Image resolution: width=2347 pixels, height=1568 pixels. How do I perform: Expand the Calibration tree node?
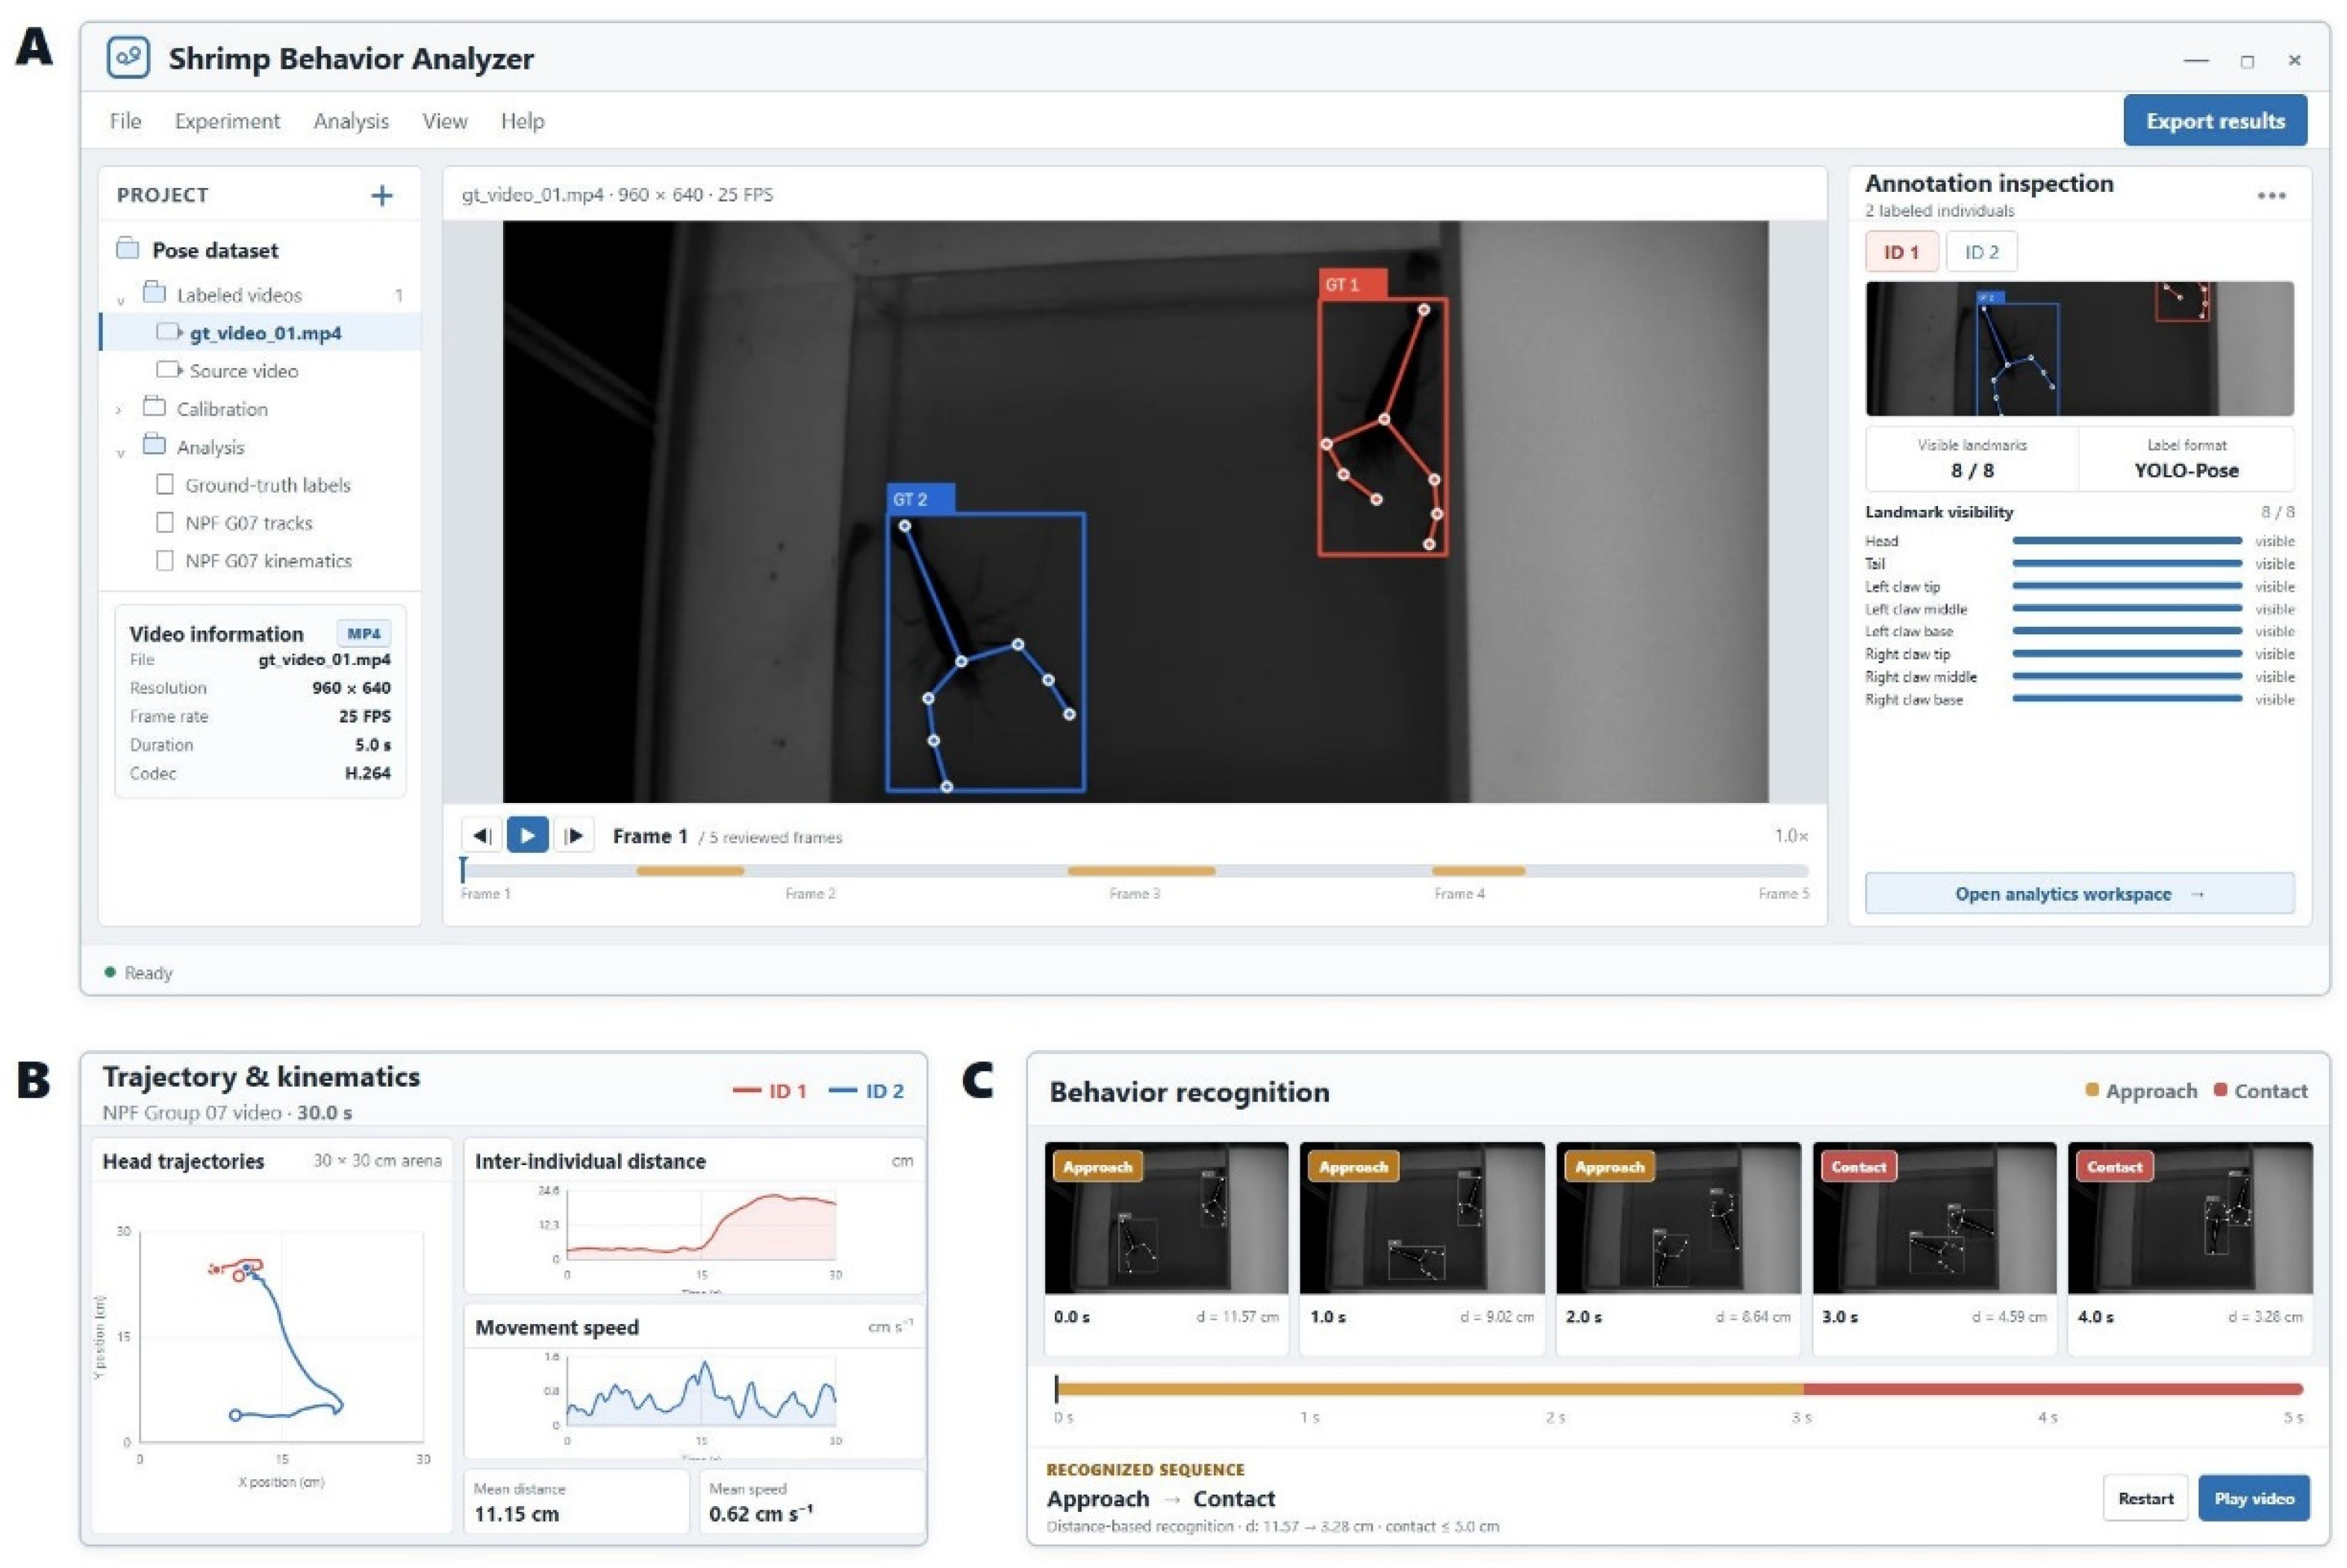(x=119, y=410)
